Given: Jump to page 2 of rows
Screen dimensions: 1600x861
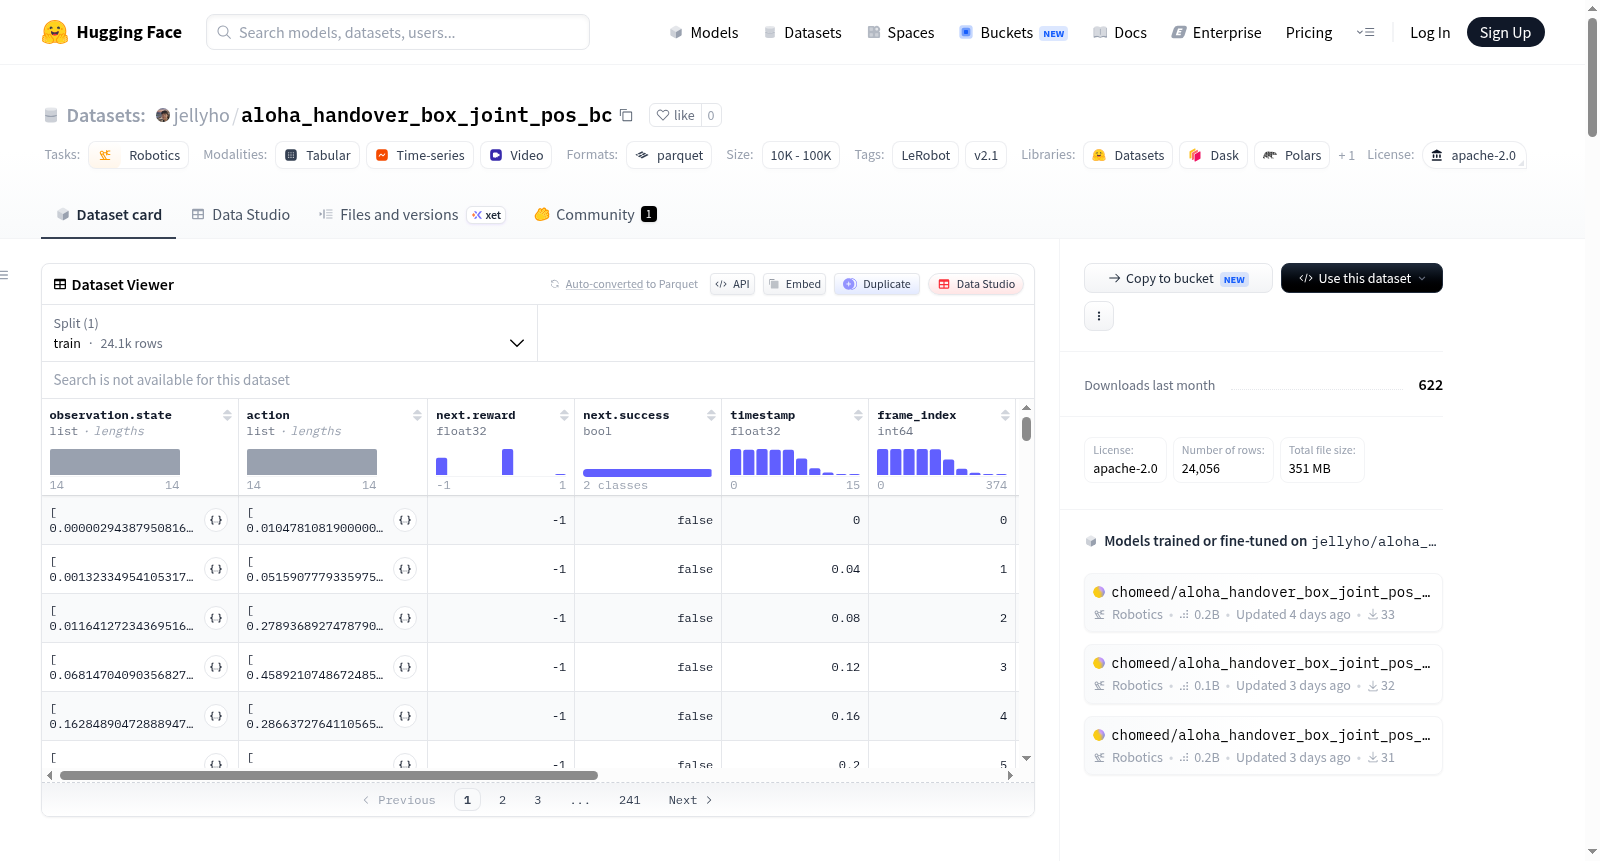Looking at the screenshot, I should click(502, 800).
